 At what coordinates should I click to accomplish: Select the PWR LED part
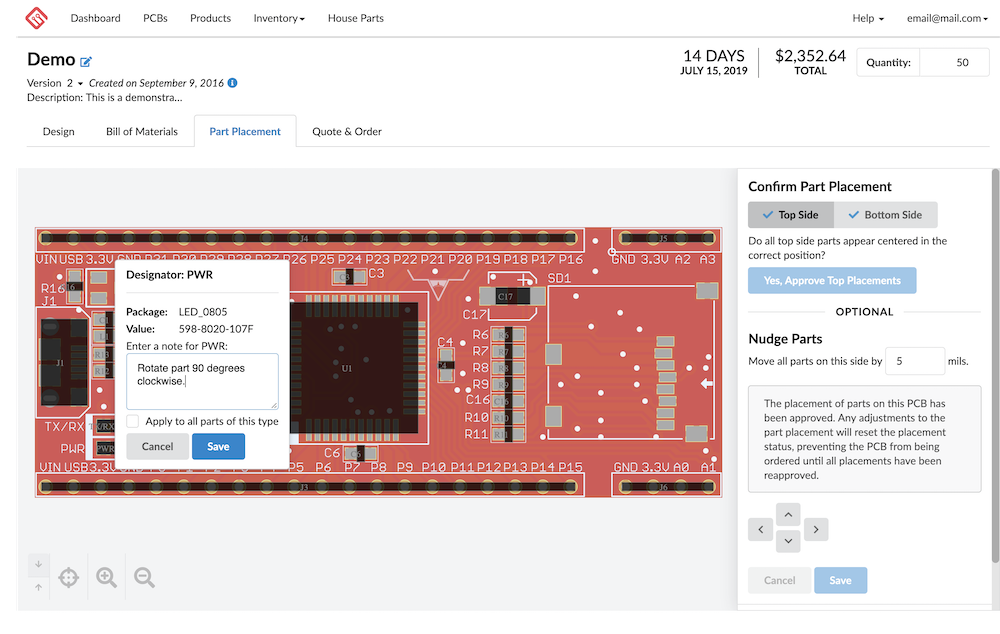pyautogui.click(x=105, y=448)
